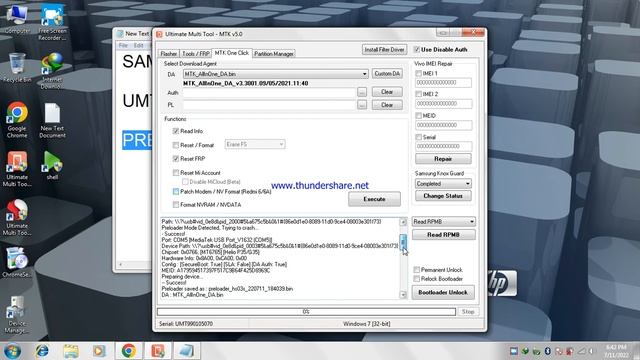Click the Ultimate Multi Tool title bar icon
640x360 pixels.
click(x=160, y=34)
